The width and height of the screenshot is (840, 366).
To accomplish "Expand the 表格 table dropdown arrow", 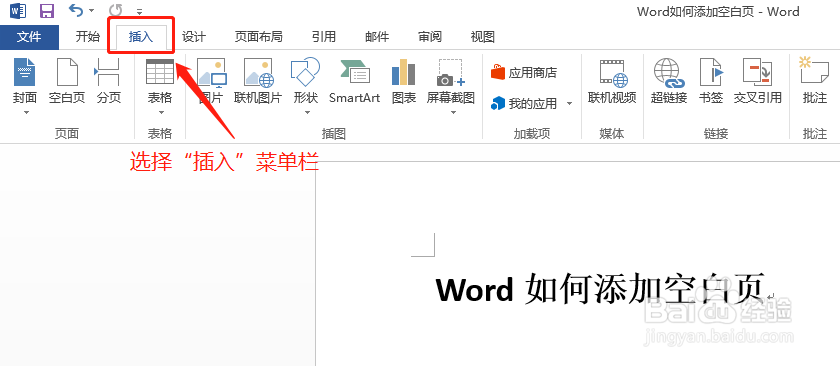I will point(160,113).
